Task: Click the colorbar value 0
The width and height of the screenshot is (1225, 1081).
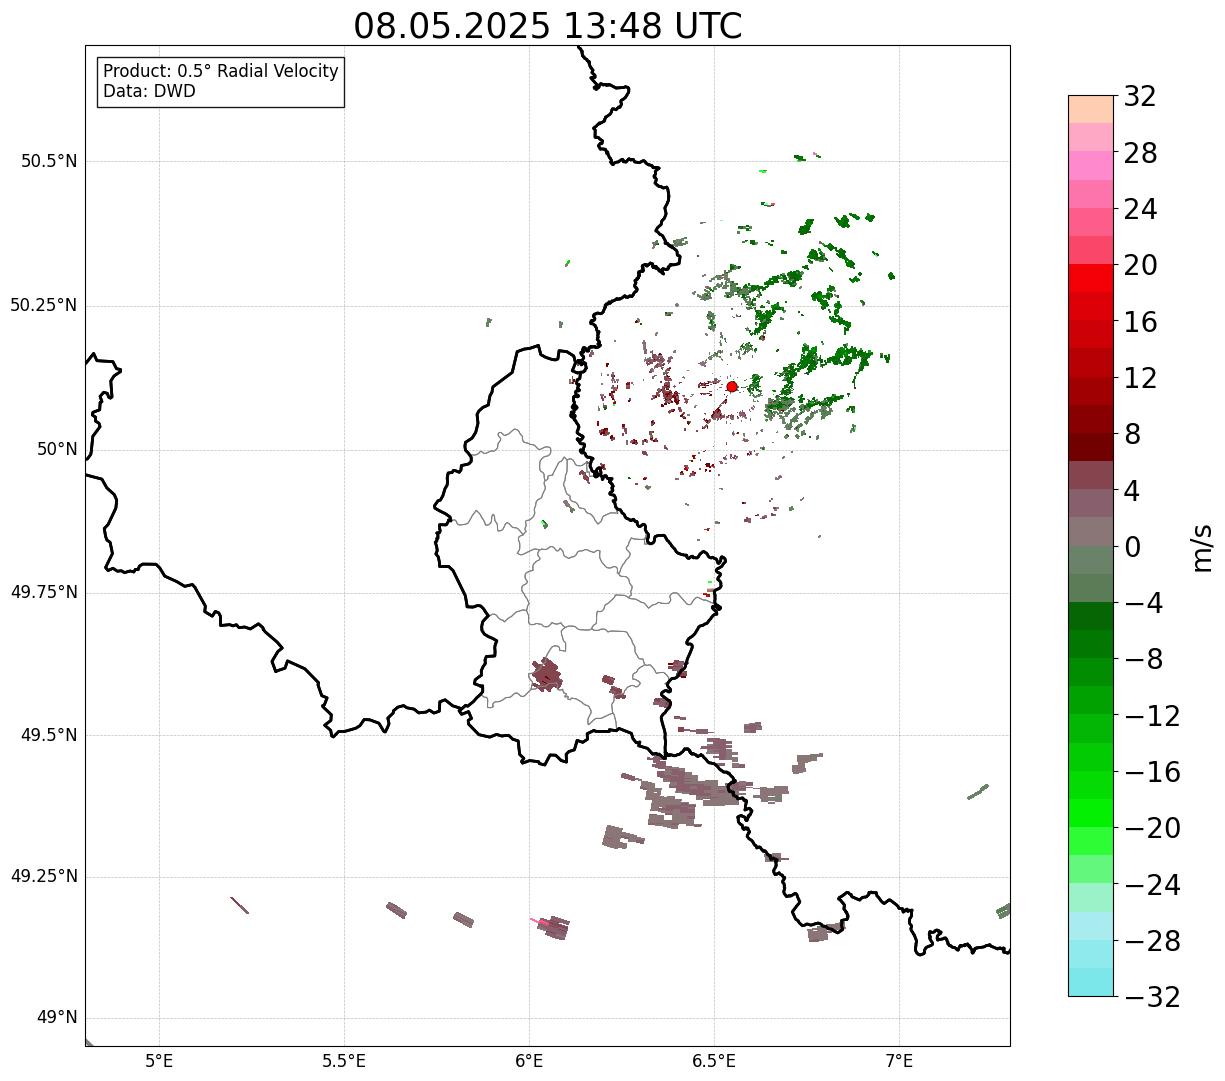Action: coord(1132,547)
